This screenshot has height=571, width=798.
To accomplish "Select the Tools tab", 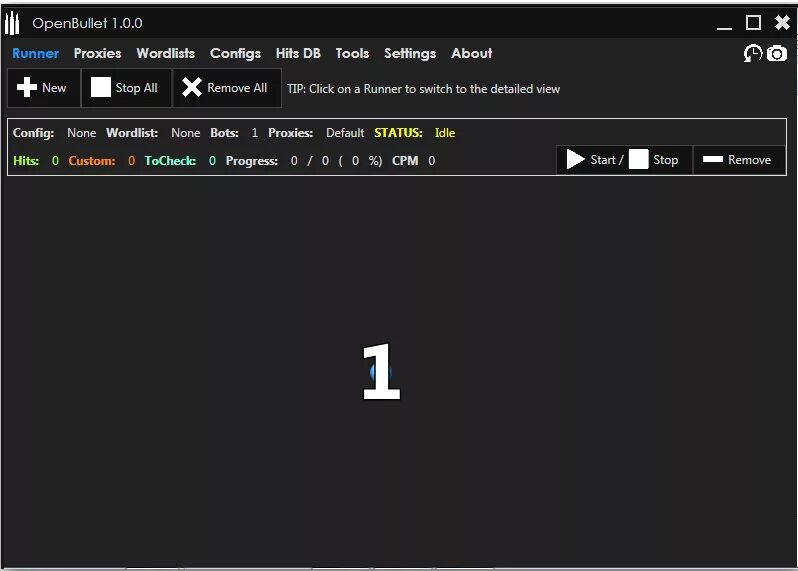I will point(352,53).
